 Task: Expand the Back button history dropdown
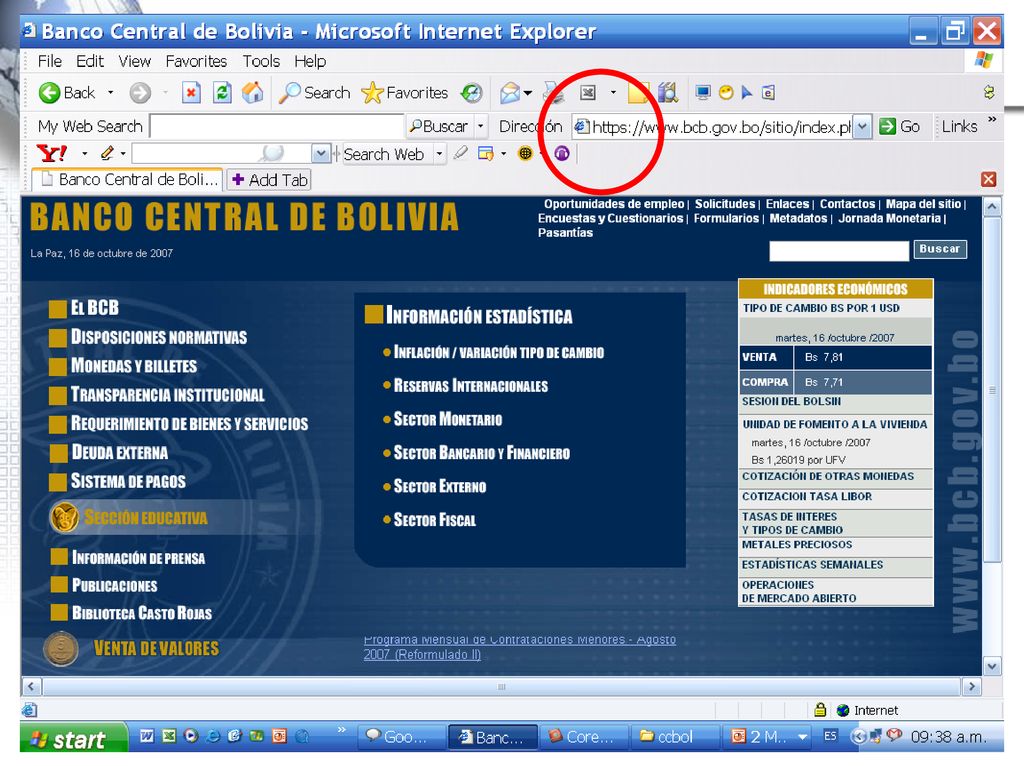(x=110, y=93)
